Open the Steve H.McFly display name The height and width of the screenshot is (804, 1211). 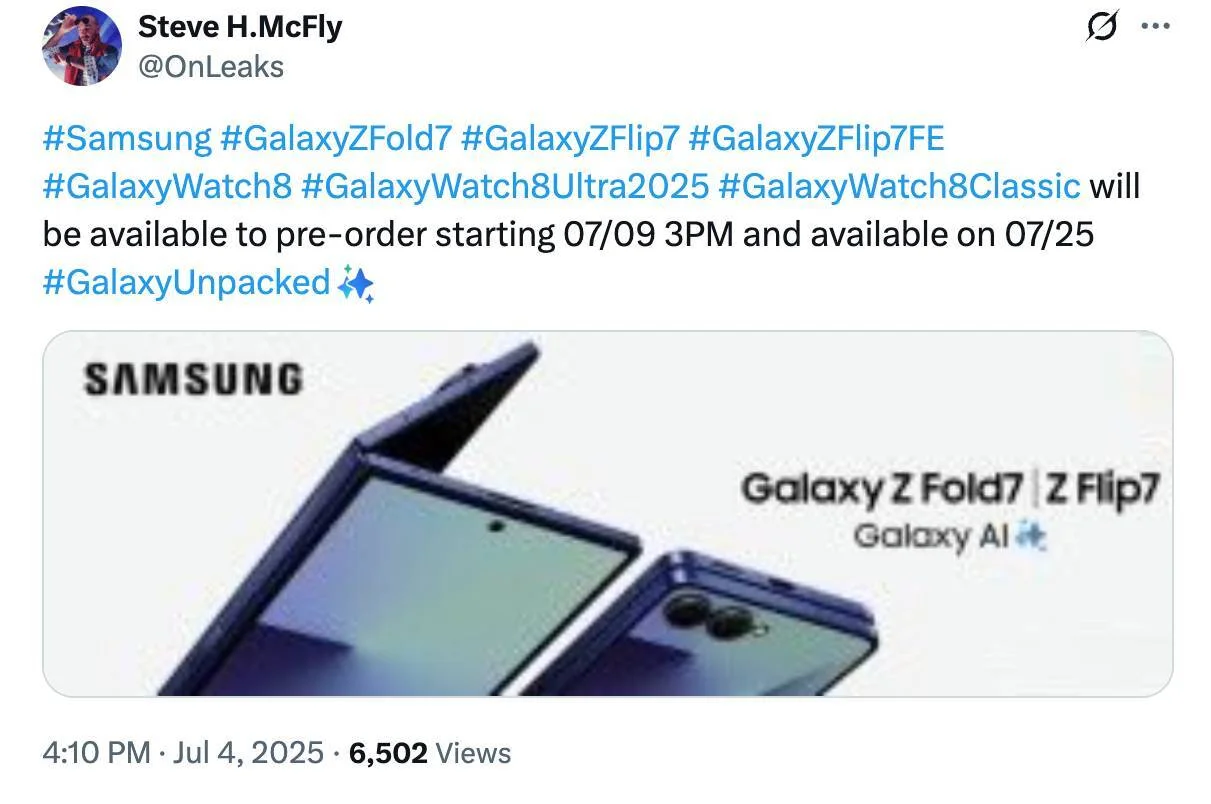[x=239, y=27]
